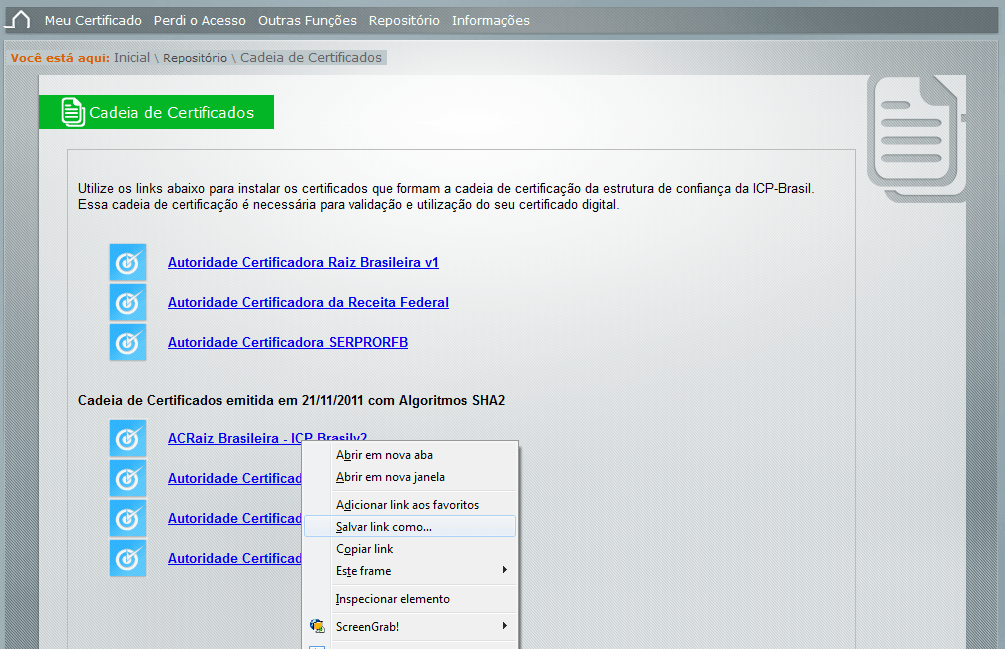Open Autoridade Certificadora SERPRORFB link
Image resolution: width=1005 pixels, height=649 pixels.
click(288, 342)
